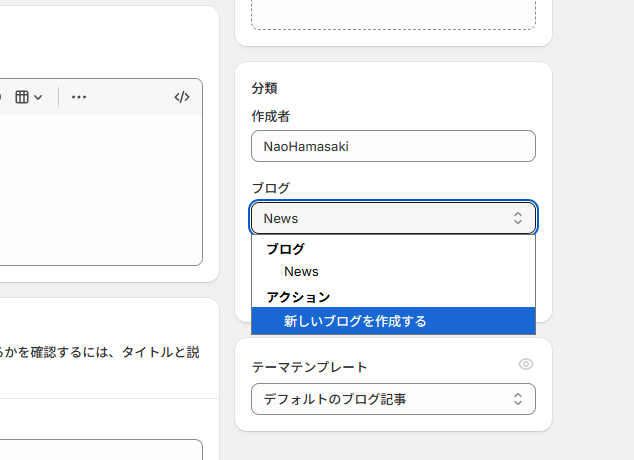Select 新しいブログを作成する action
Image resolution: width=634 pixels, height=460 pixels.
point(393,321)
